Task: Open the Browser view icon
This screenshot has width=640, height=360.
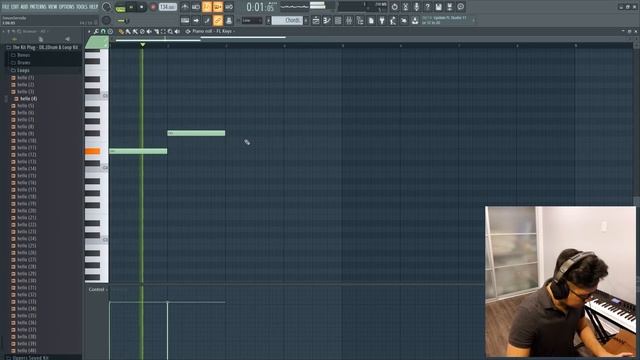Action: (x=360, y=20)
